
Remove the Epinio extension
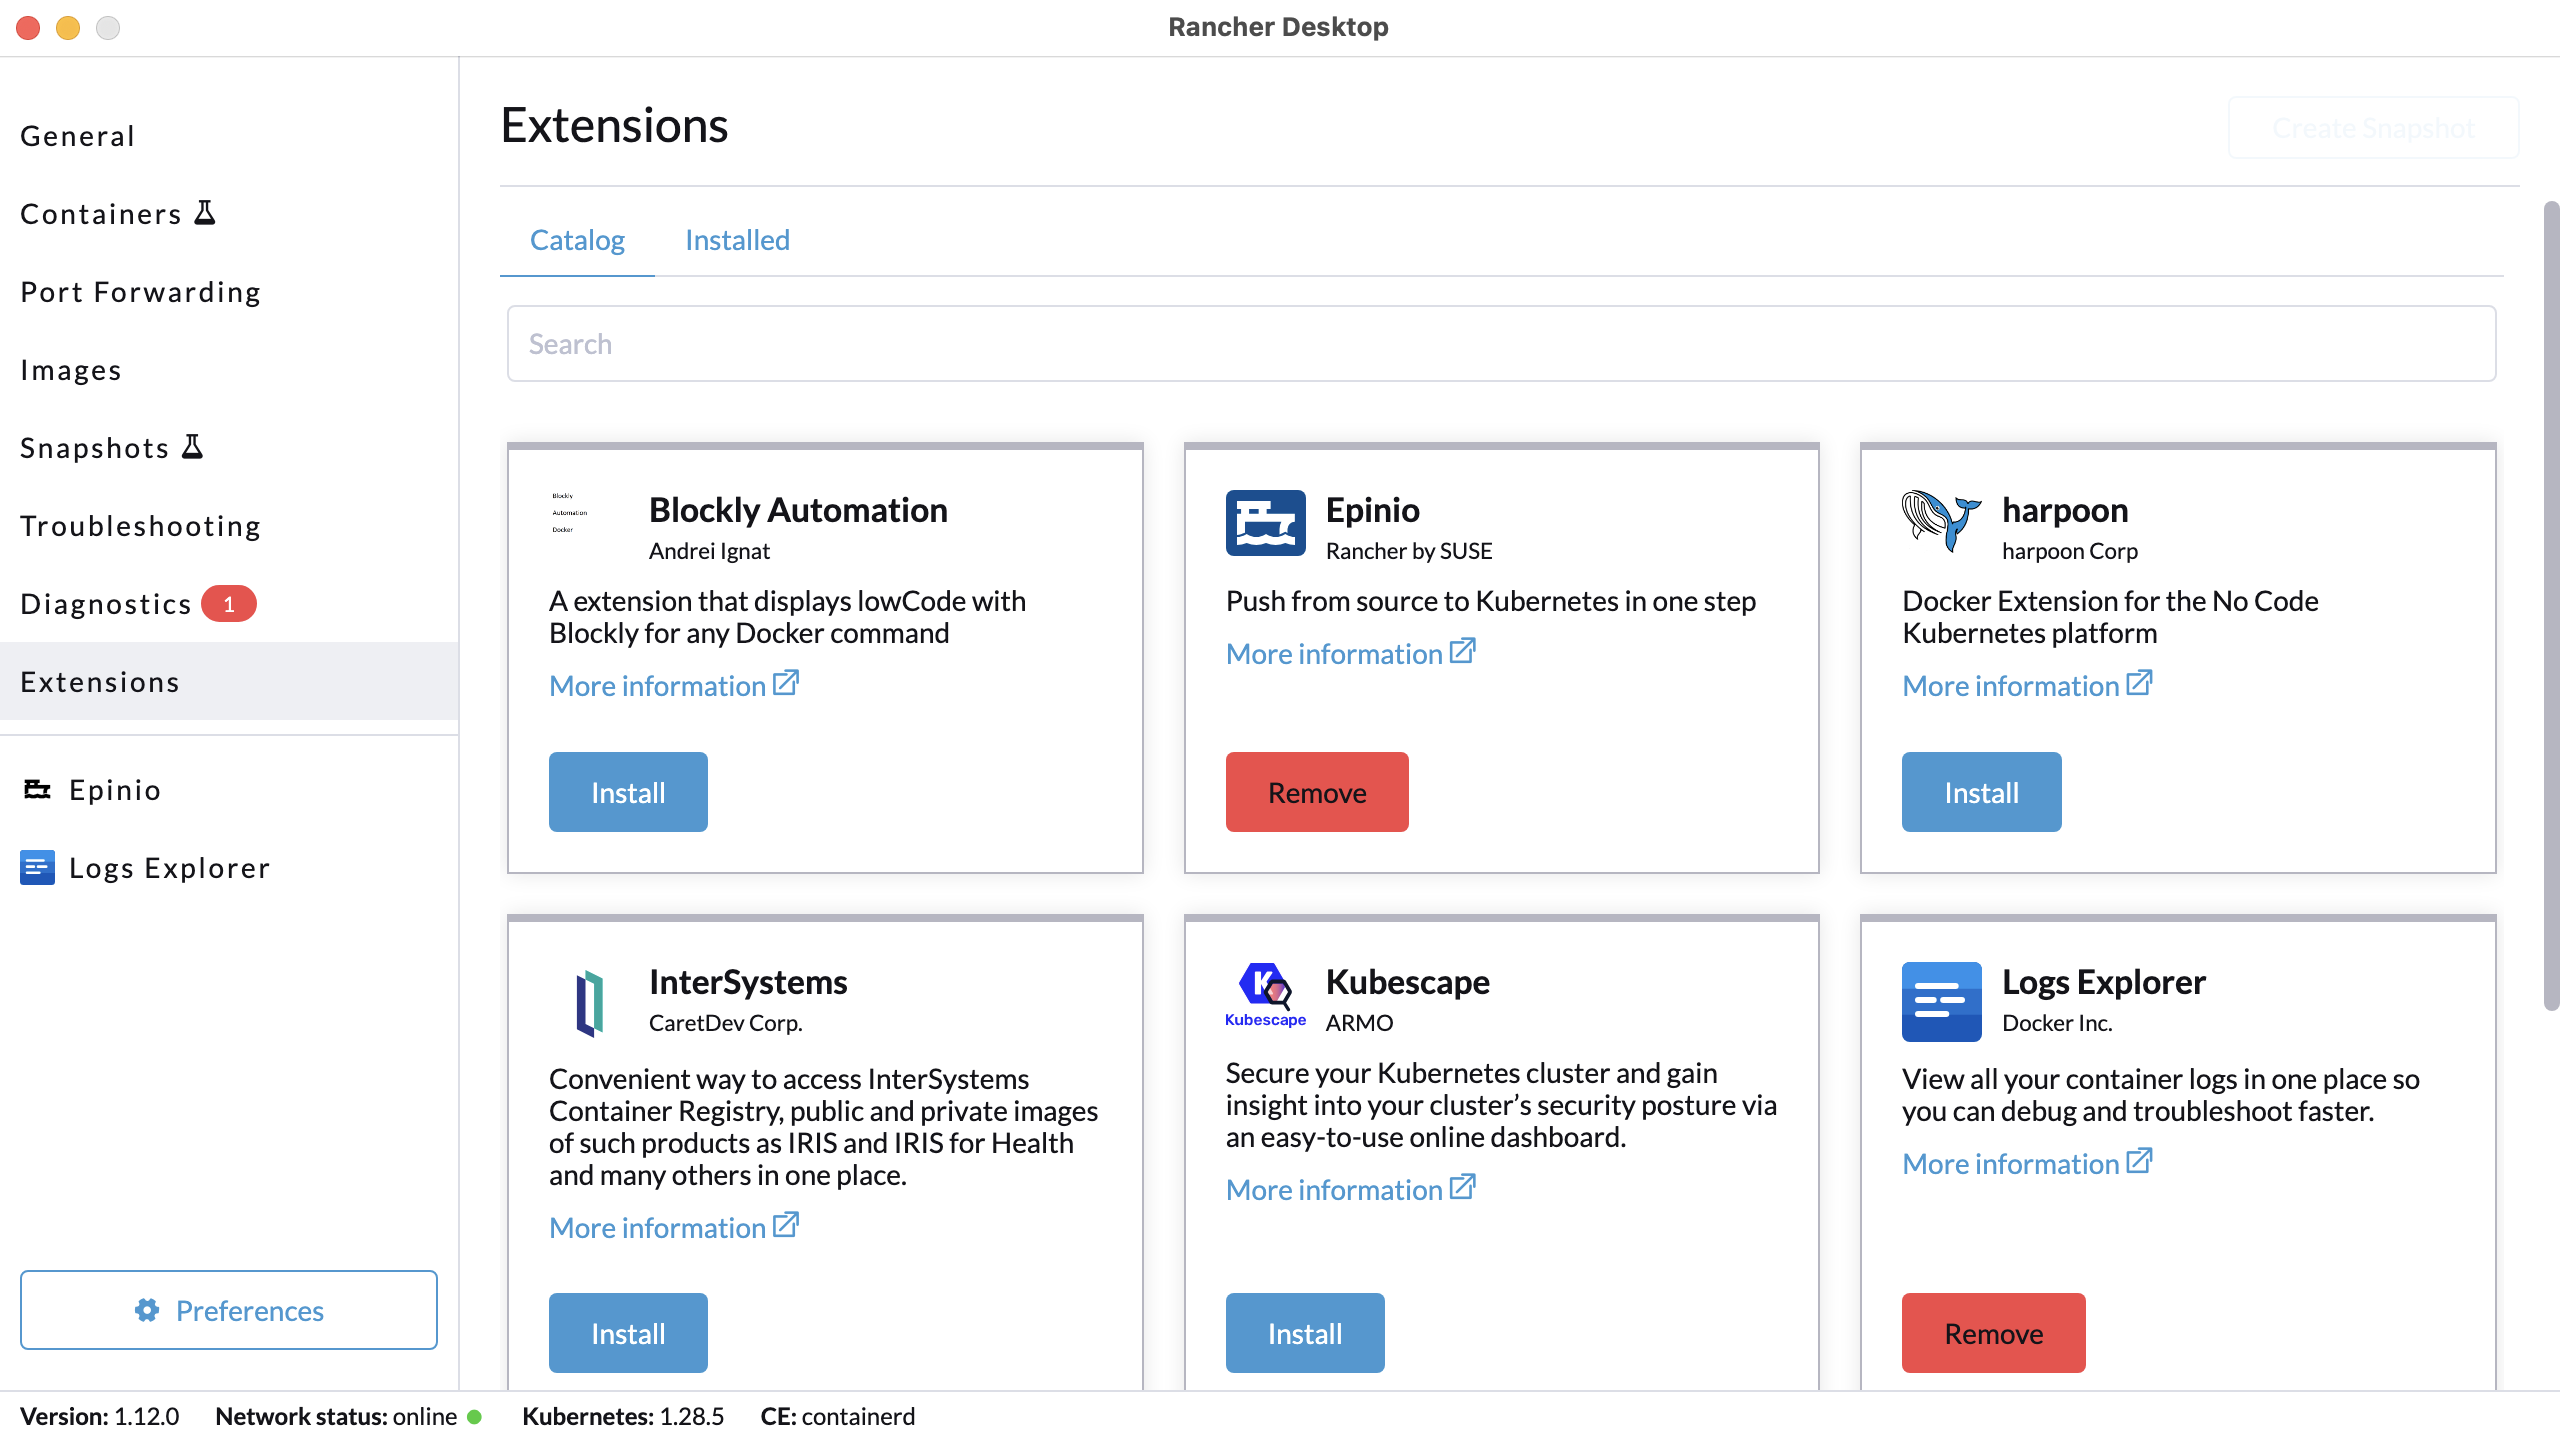click(1316, 791)
